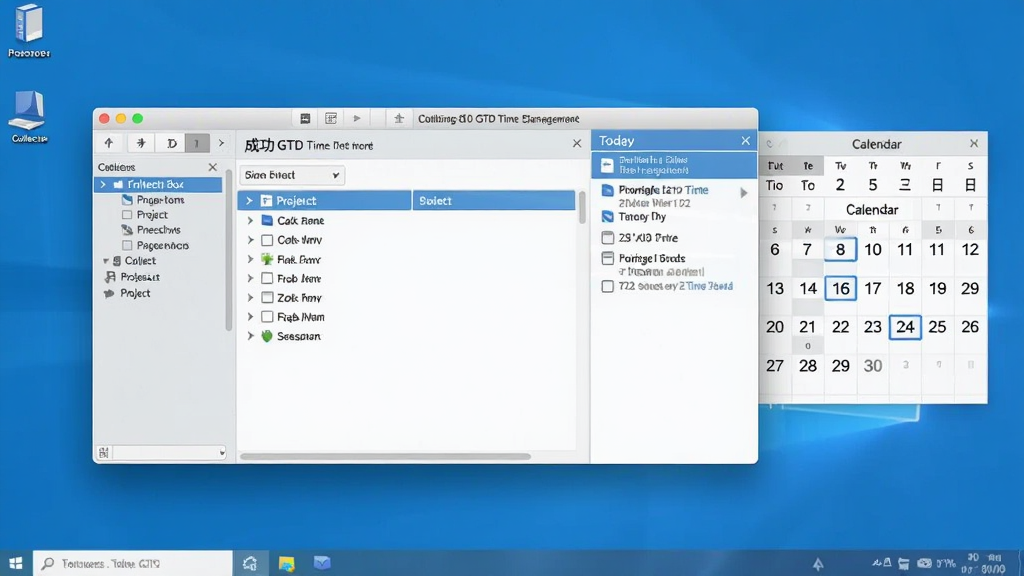Toggle the highlighted gray button beside the D button
This screenshot has height=576, width=1024.
pos(197,143)
